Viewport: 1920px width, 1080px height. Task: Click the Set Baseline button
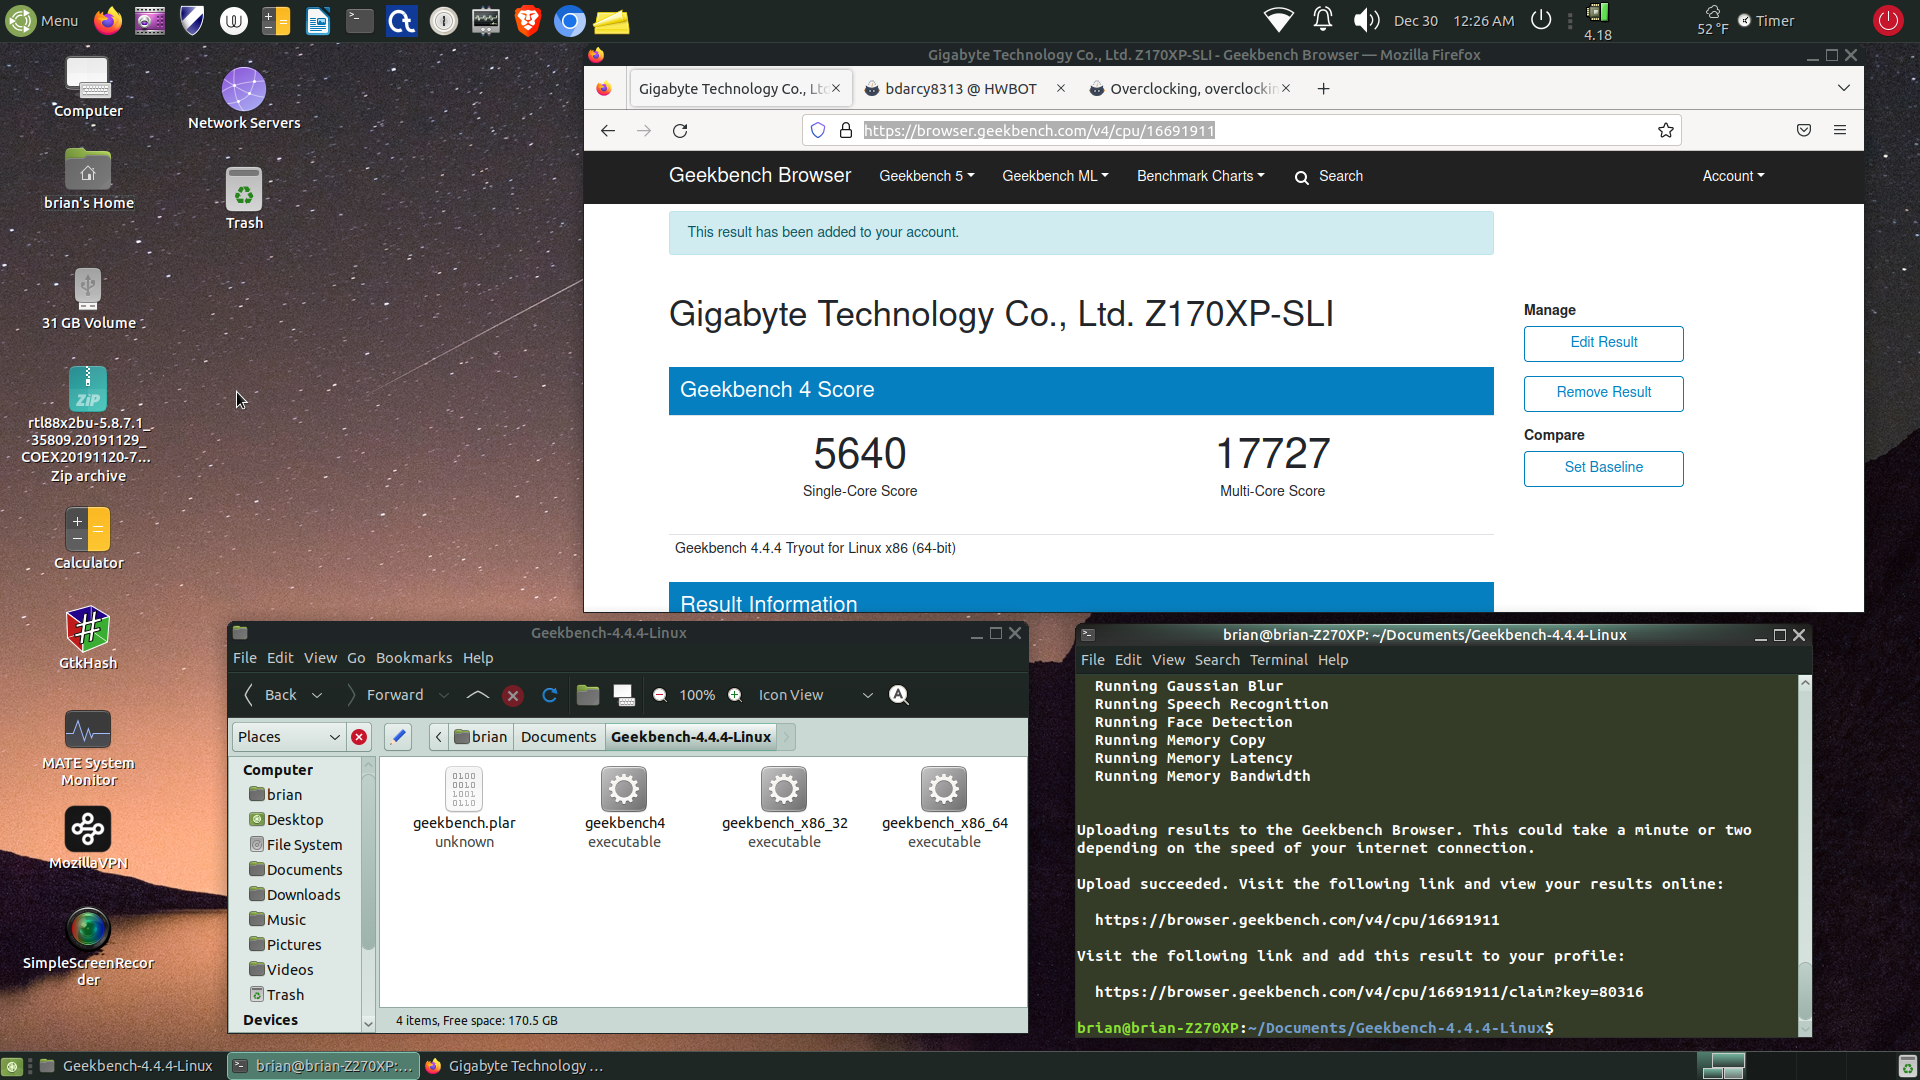1603,468
